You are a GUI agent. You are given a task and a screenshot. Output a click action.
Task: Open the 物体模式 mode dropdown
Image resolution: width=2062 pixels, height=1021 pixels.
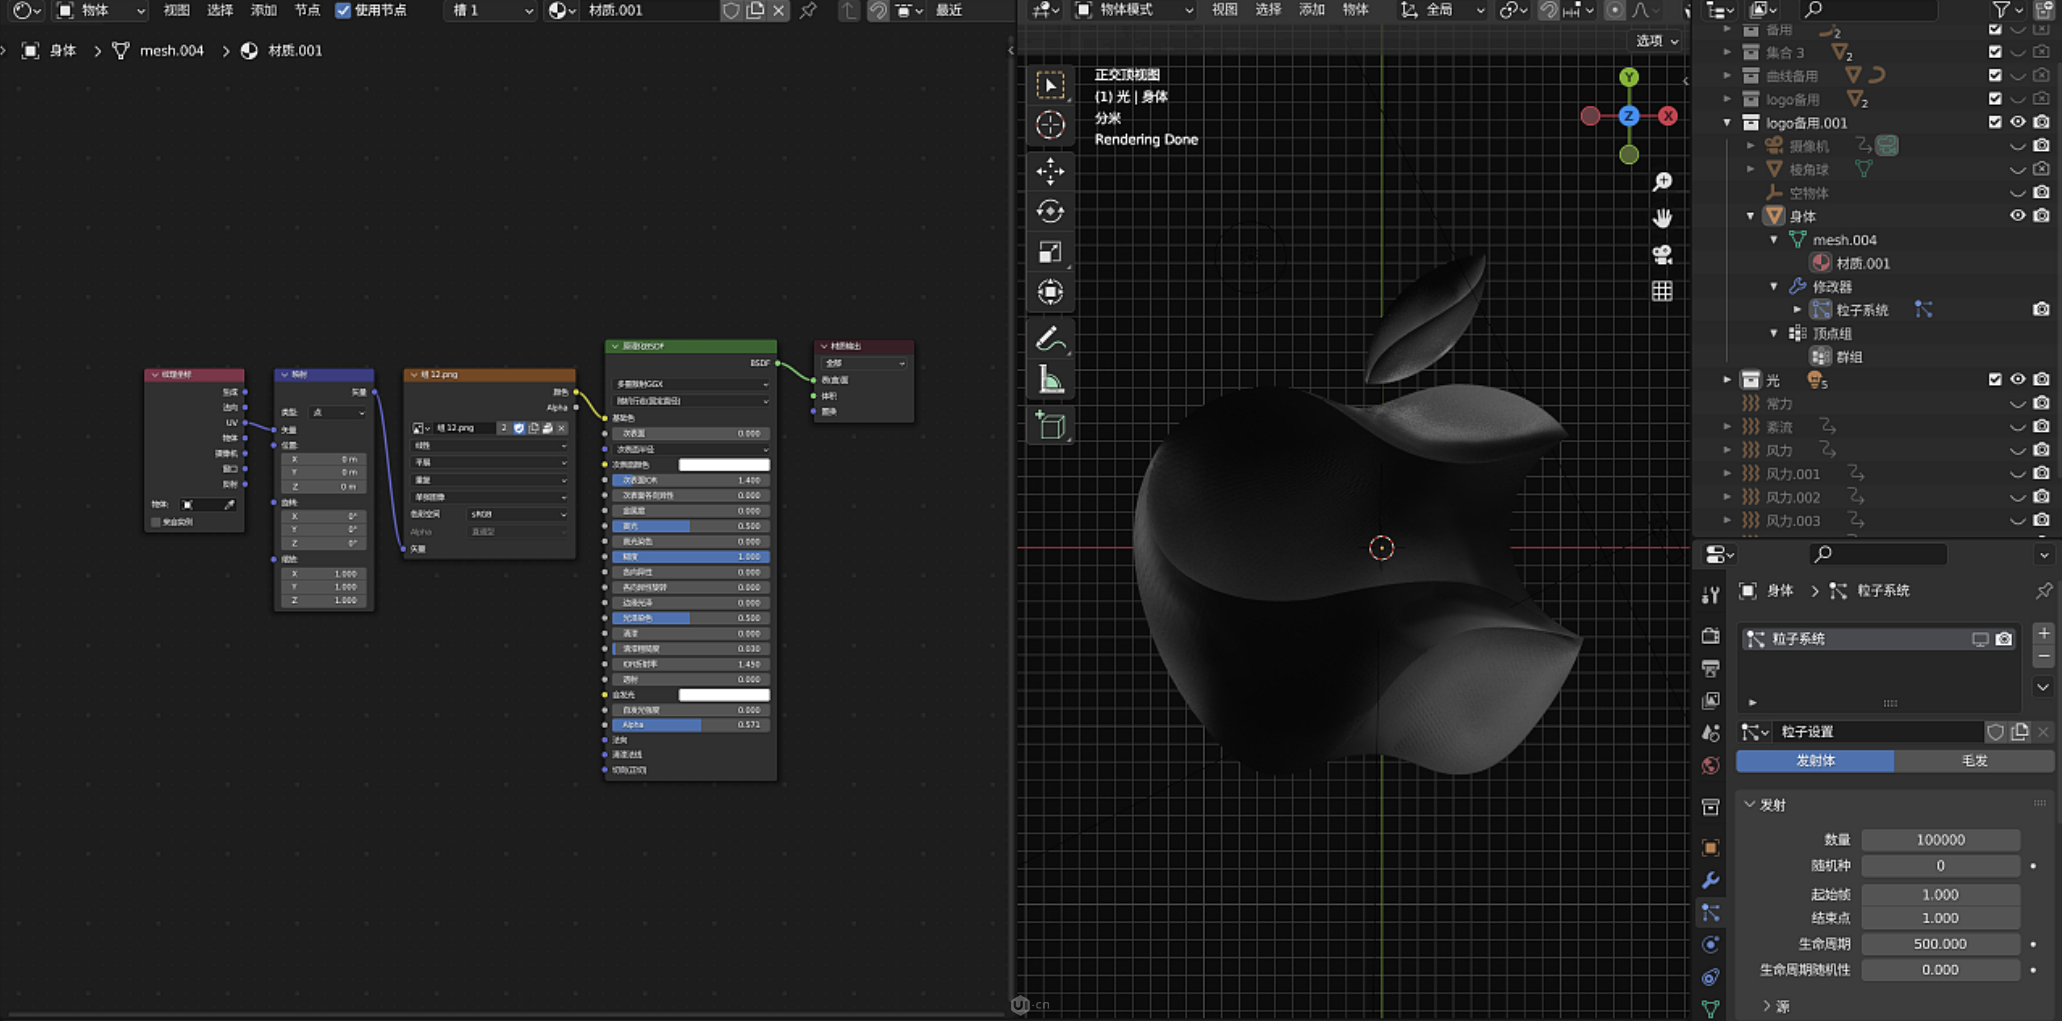tap(1133, 10)
